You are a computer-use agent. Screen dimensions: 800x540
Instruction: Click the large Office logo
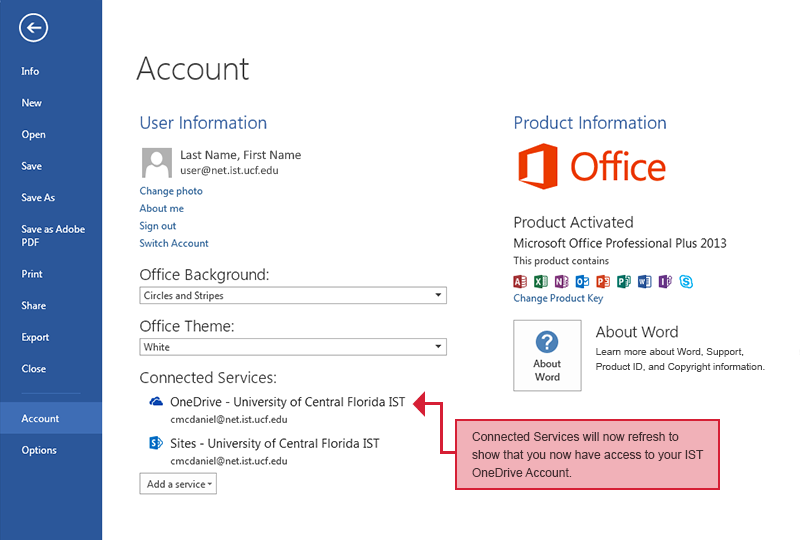click(x=592, y=166)
